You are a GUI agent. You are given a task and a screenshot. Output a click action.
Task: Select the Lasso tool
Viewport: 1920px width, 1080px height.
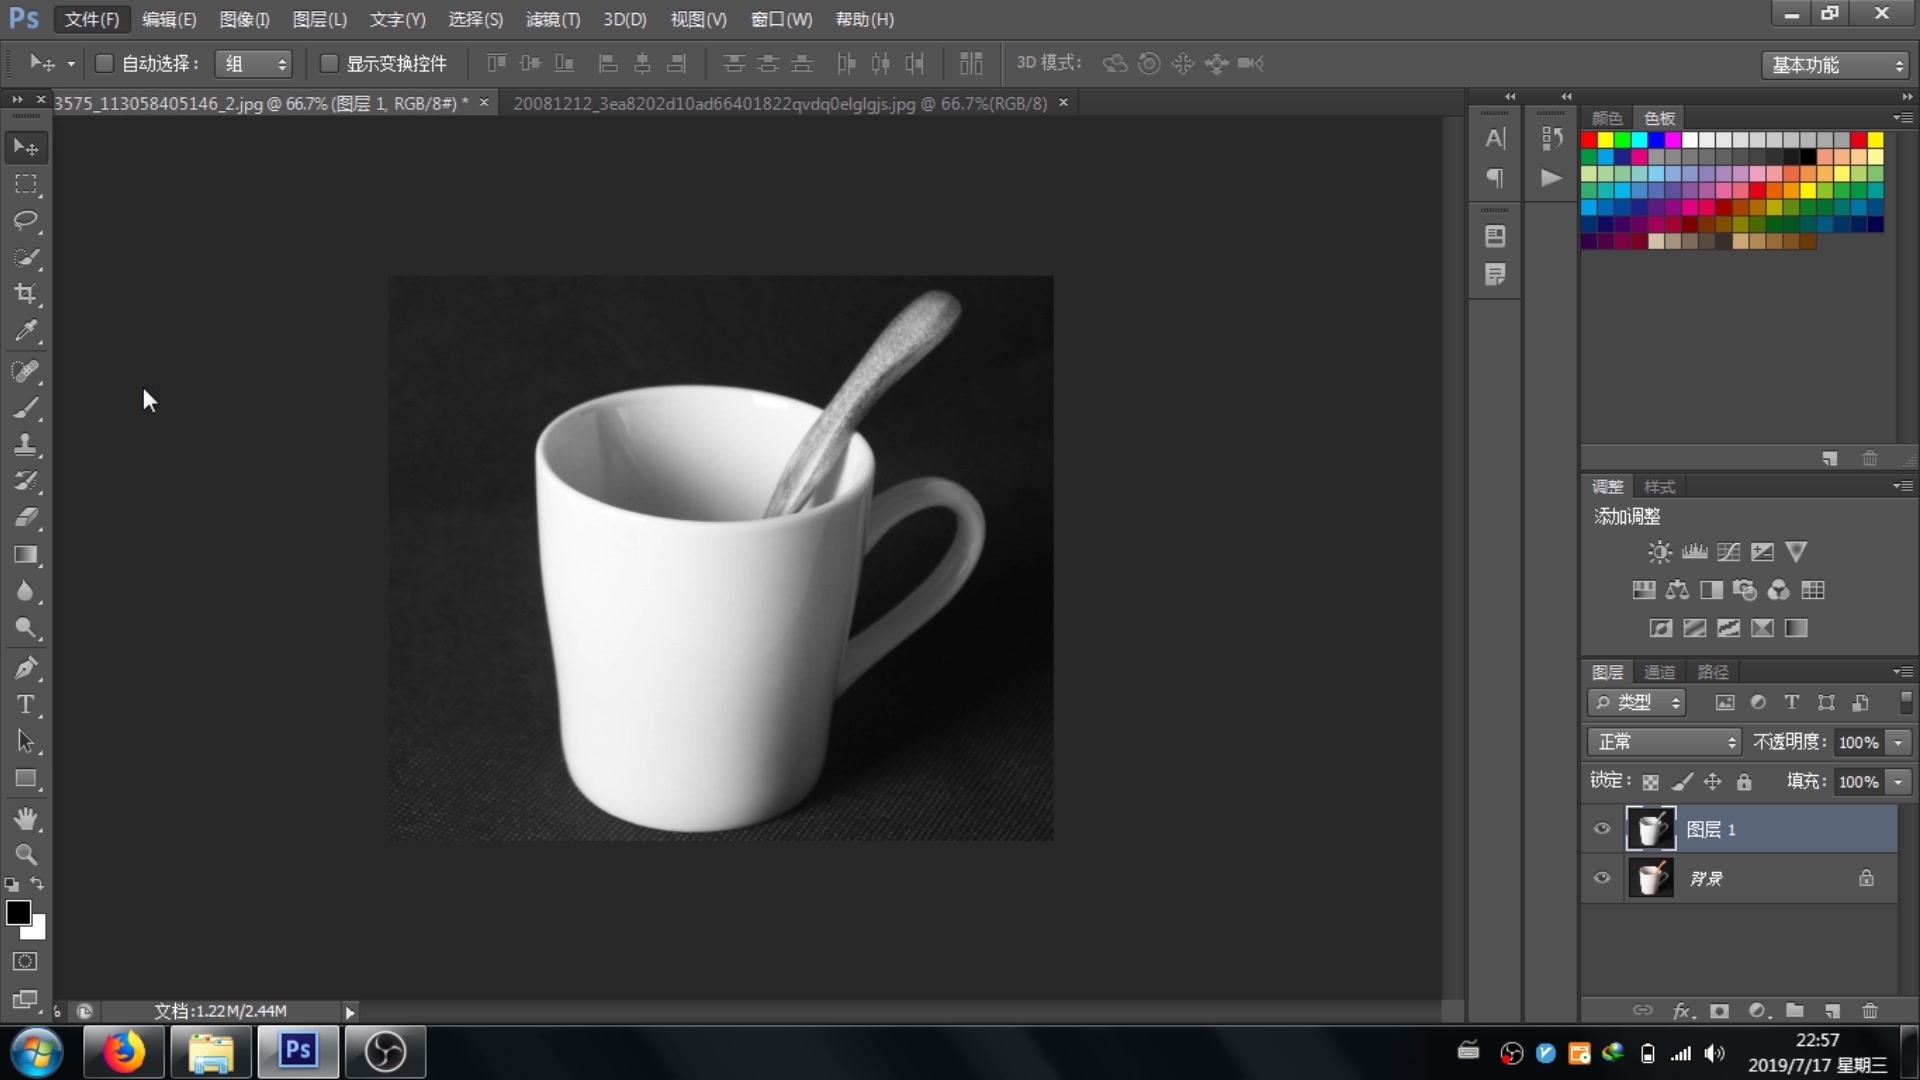(x=26, y=220)
